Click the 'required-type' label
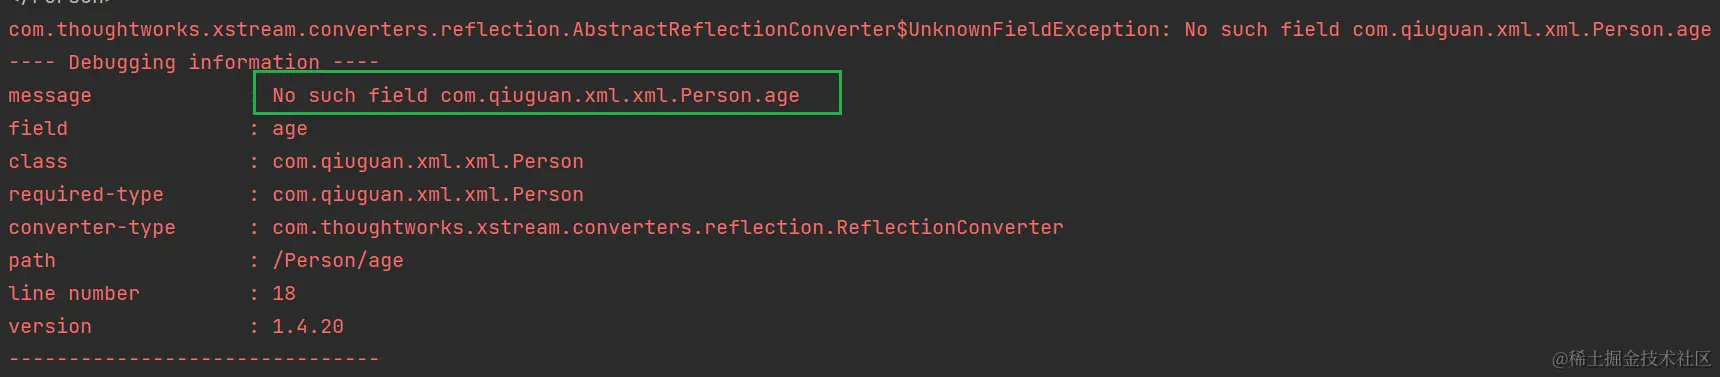Viewport: 1720px width, 377px height. [x=86, y=195]
